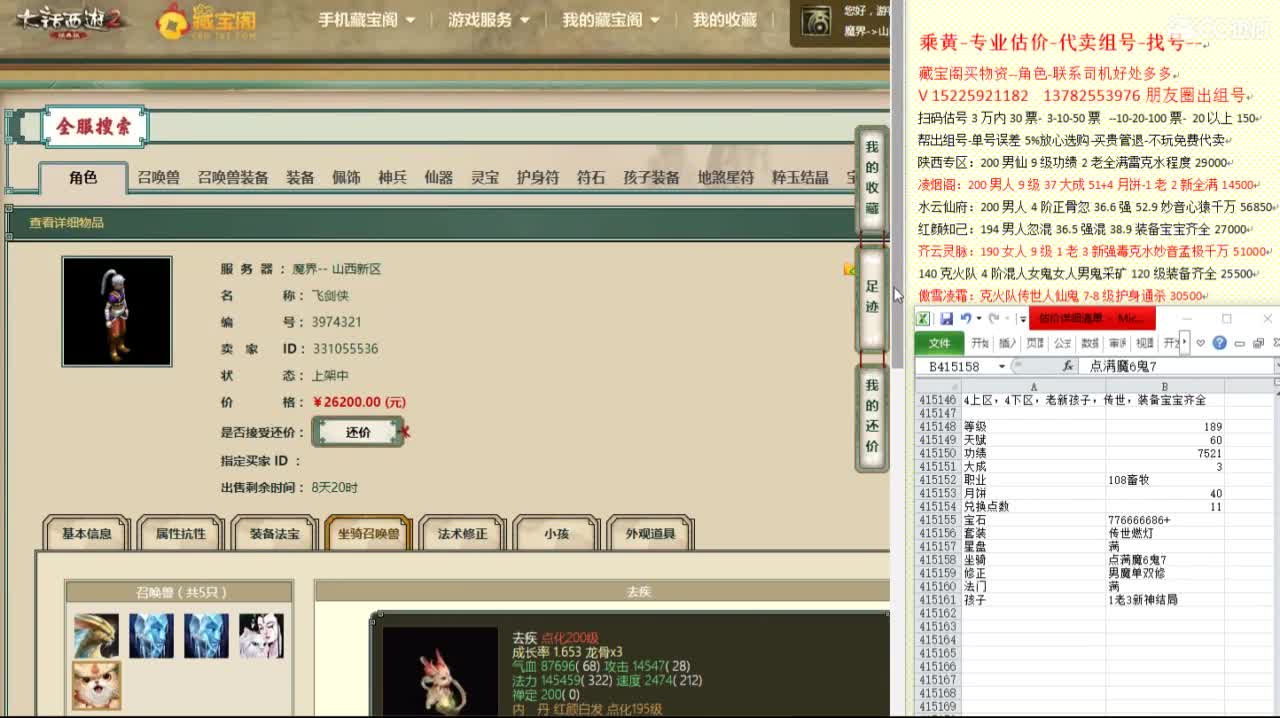
Task: Click the 全服搜索 banner button
Action: coord(94,127)
